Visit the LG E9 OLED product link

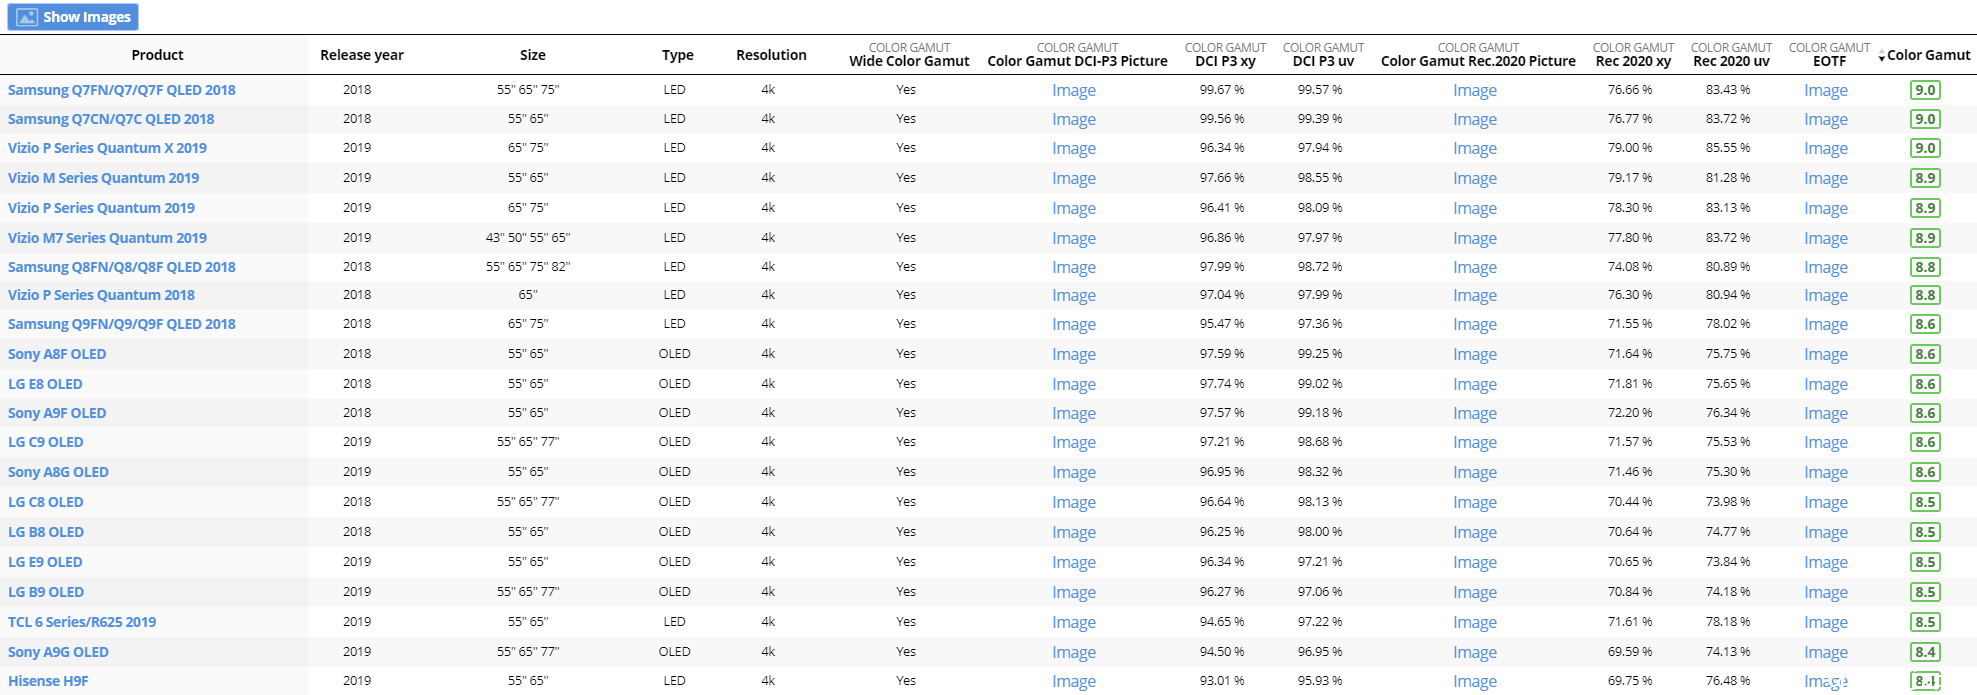(x=45, y=562)
